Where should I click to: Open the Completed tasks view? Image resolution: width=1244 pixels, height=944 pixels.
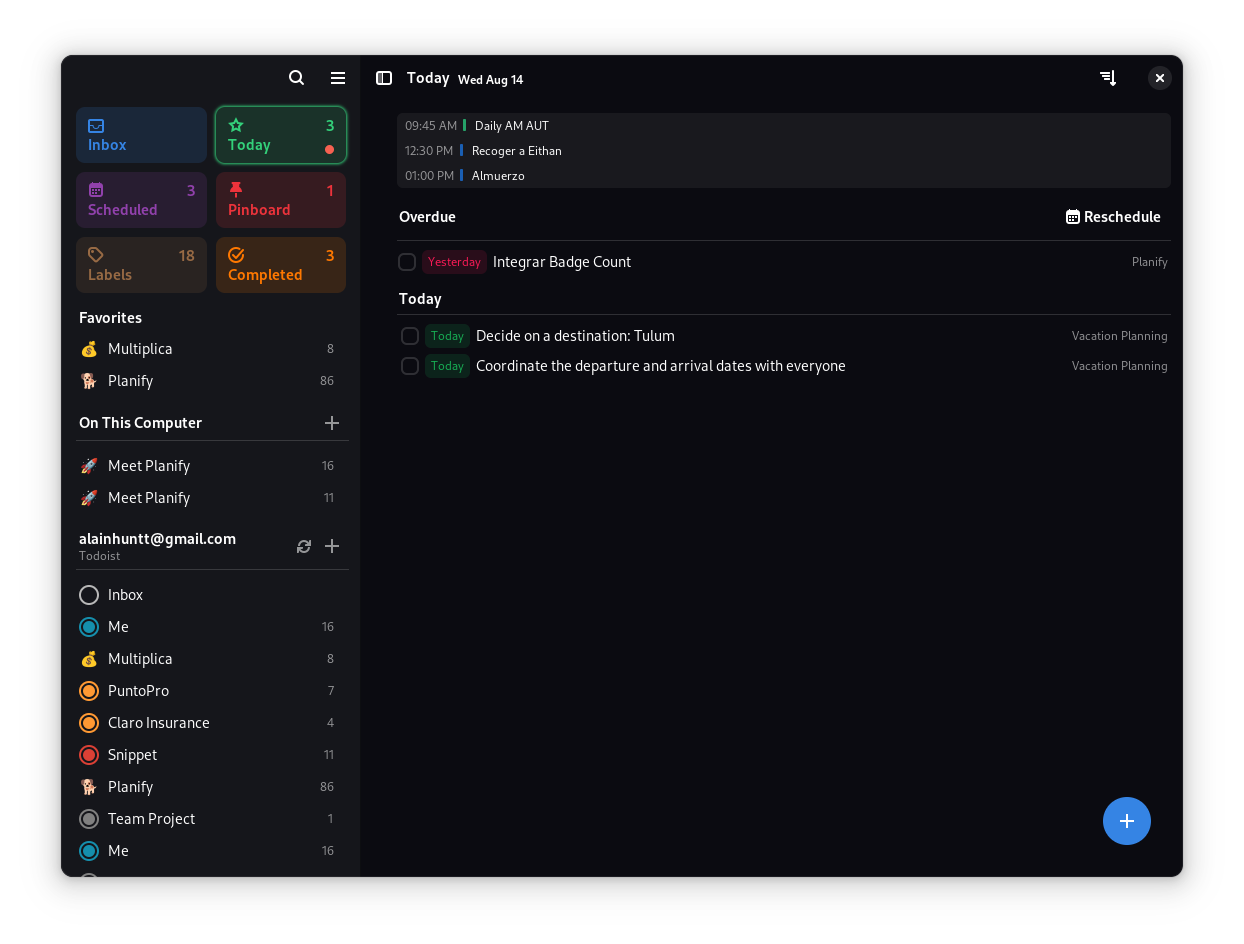[x=280, y=264]
